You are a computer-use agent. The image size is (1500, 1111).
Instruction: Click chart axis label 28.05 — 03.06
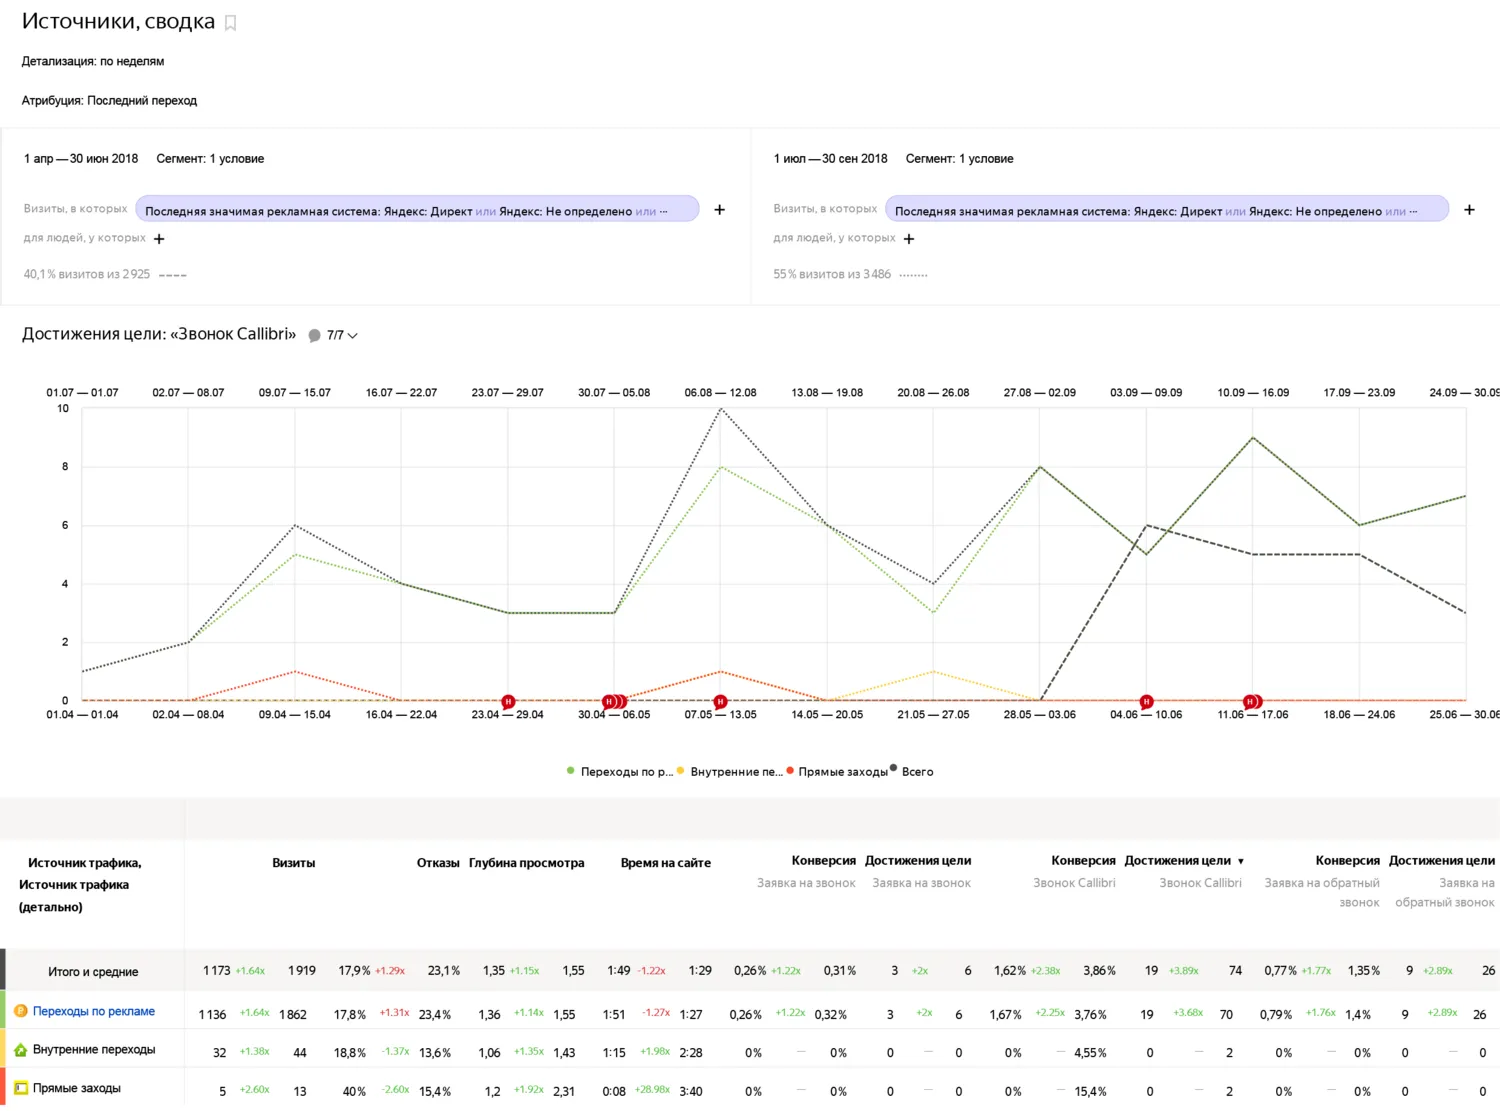tap(1040, 715)
